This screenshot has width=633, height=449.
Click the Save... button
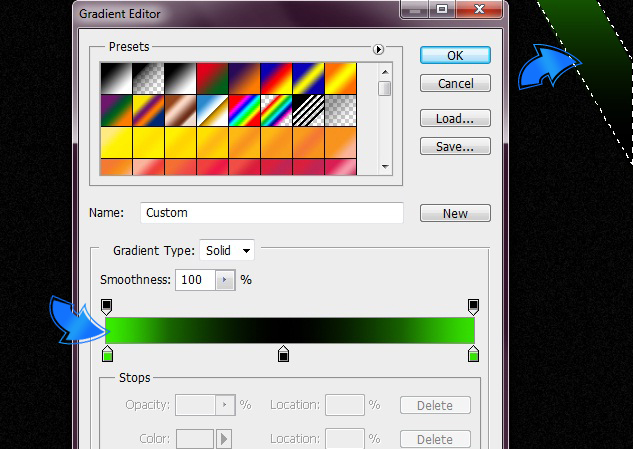point(455,147)
